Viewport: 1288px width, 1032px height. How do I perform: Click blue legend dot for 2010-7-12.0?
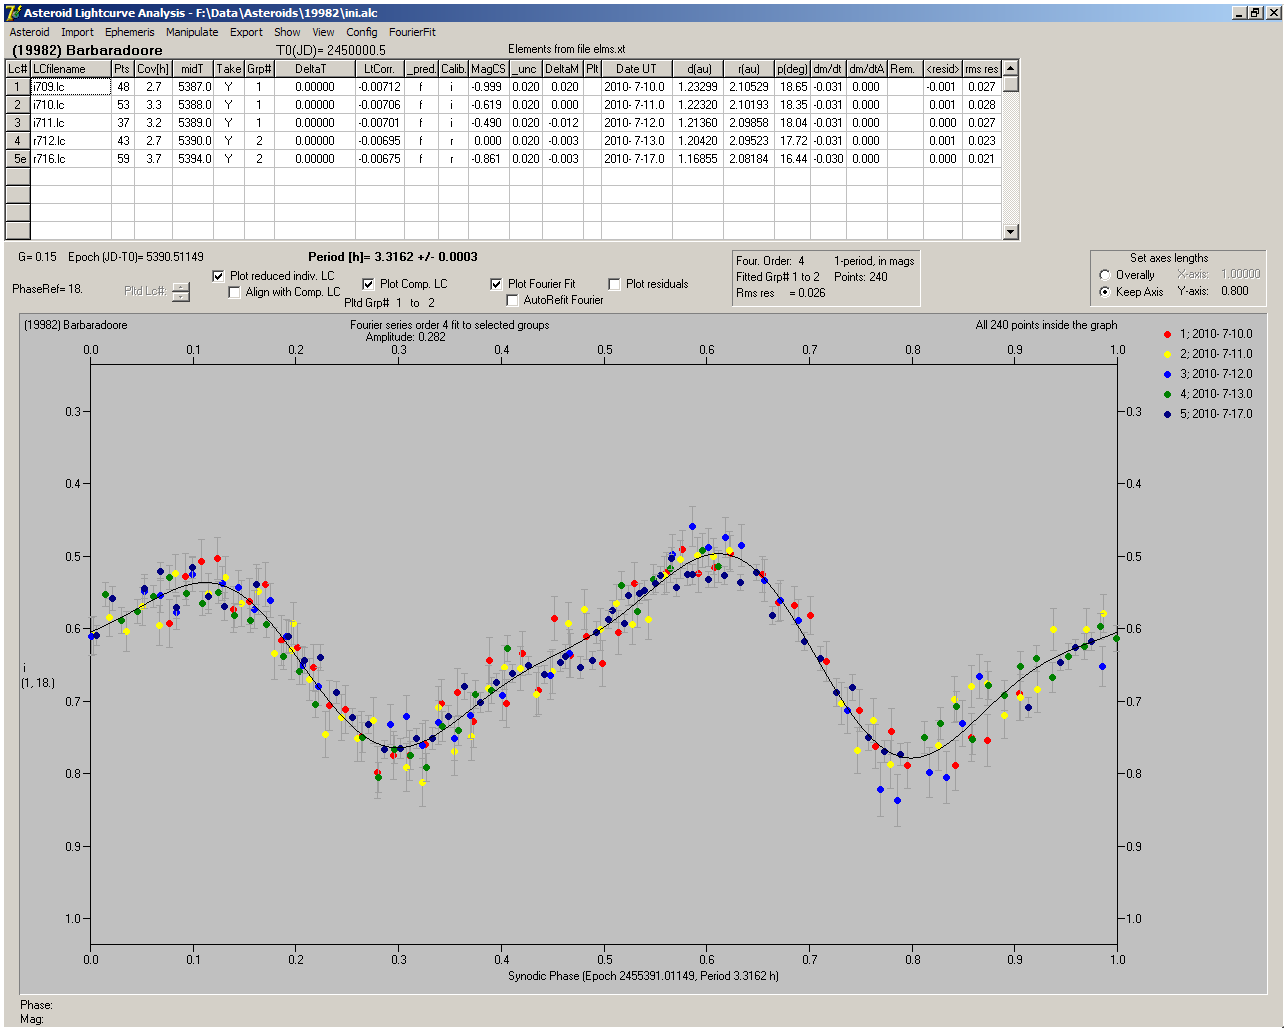coord(1168,374)
